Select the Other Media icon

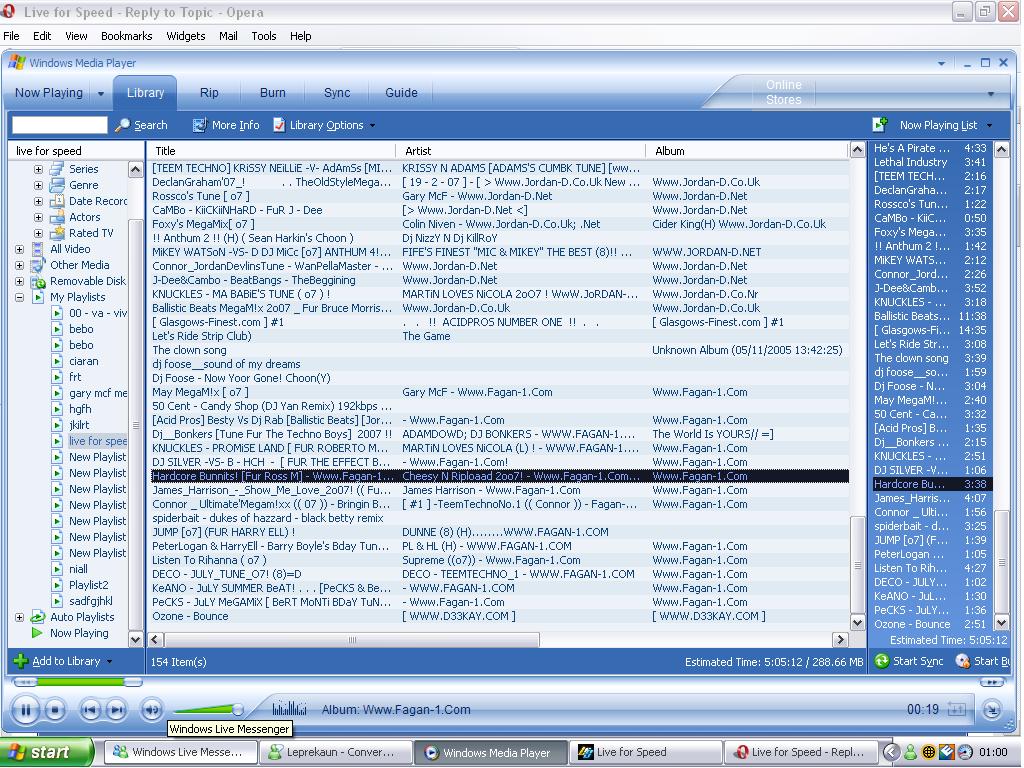tap(38, 265)
